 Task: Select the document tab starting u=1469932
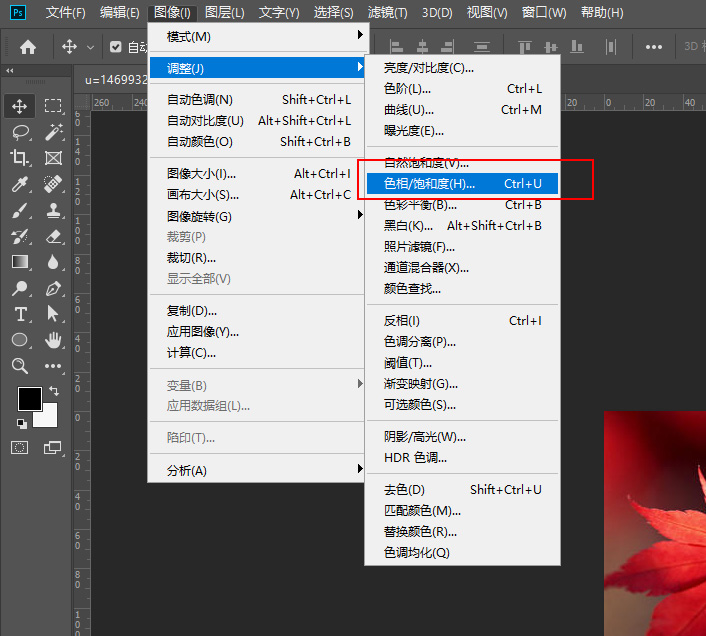(116, 80)
